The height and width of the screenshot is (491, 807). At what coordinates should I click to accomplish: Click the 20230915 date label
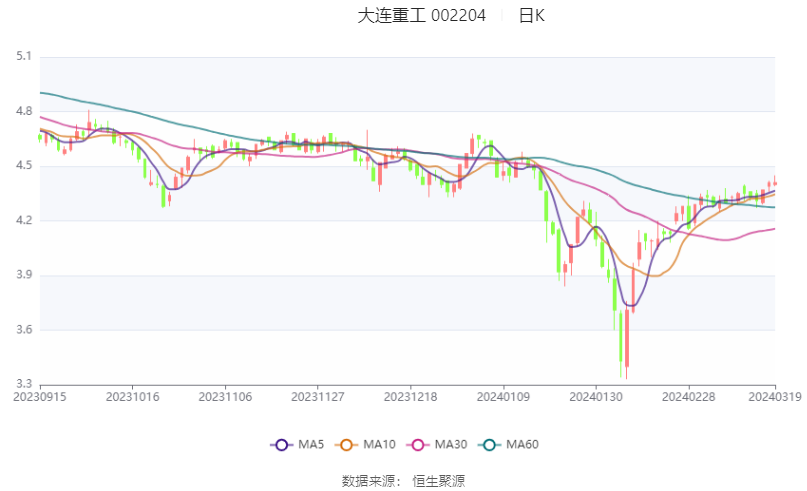[x=40, y=397]
